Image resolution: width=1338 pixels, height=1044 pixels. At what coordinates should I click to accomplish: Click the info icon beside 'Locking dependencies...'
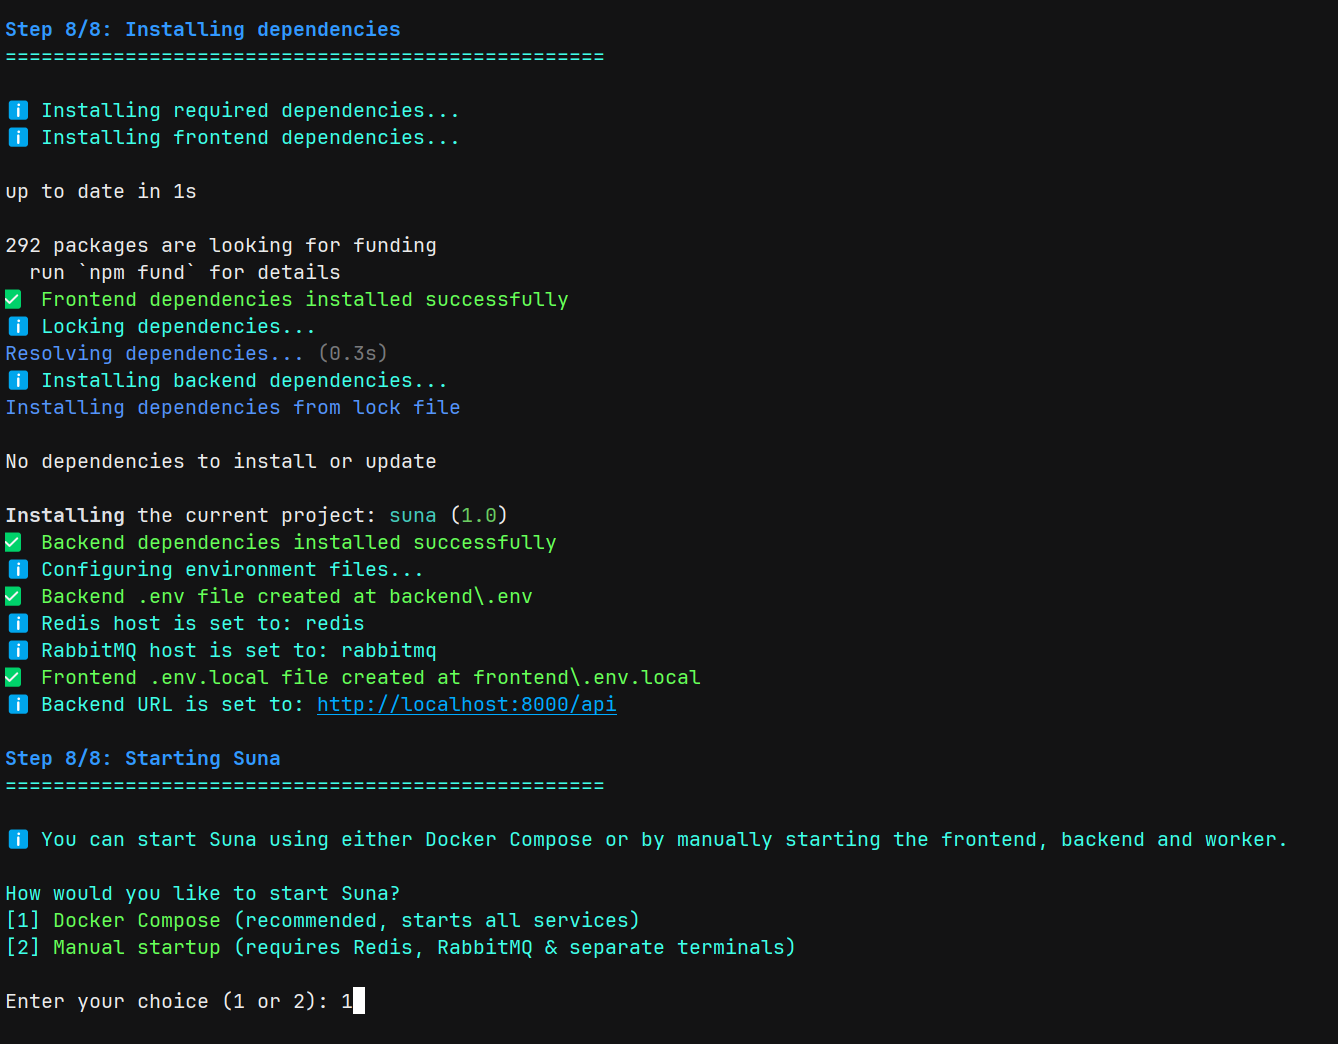[x=18, y=326]
